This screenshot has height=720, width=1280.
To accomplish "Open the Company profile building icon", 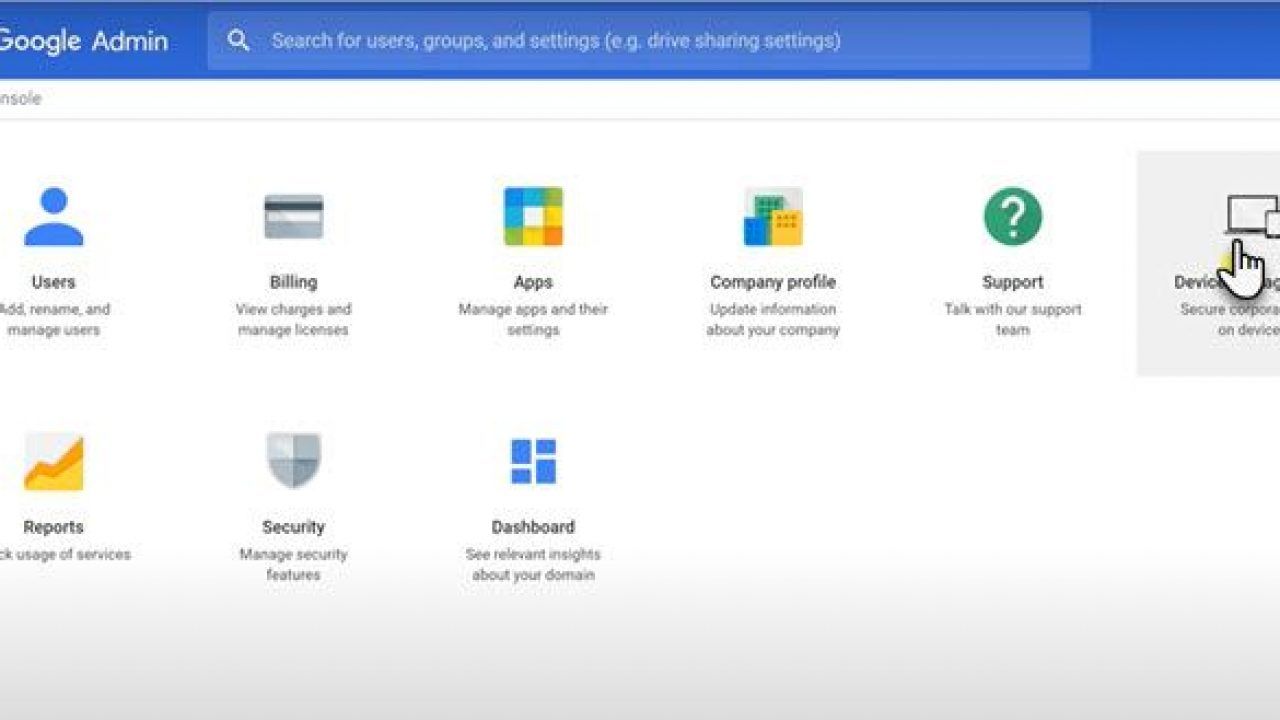I will (773, 216).
